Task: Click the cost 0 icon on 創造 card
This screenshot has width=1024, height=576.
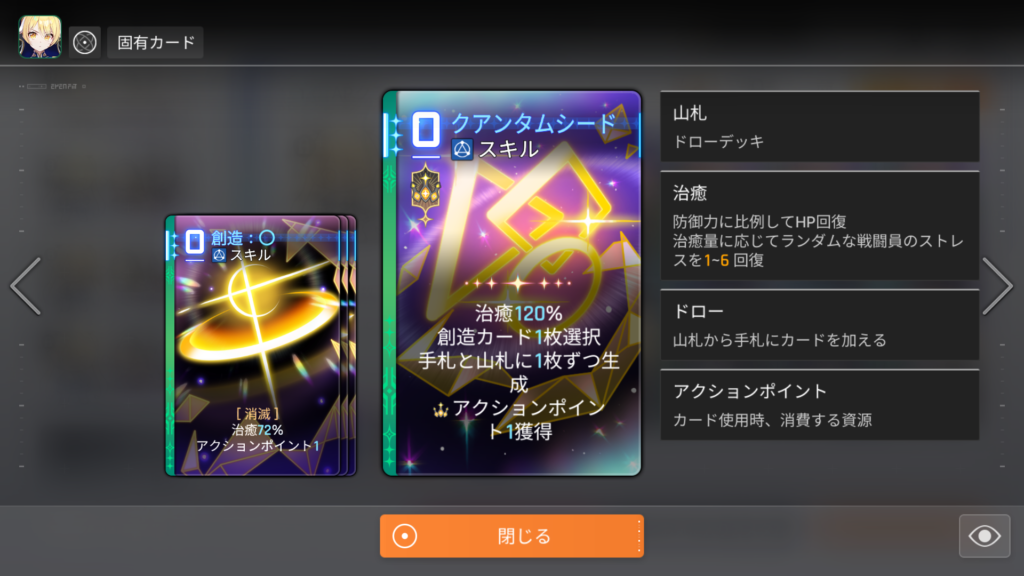Action: [x=195, y=242]
